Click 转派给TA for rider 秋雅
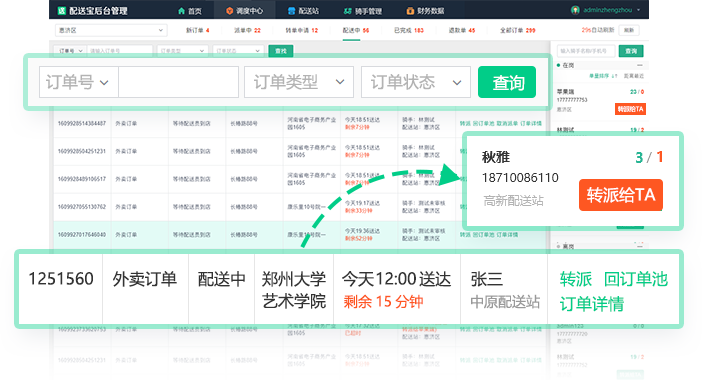Image resolution: width=702 pixels, height=380 pixels. pyautogui.click(x=621, y=195)
